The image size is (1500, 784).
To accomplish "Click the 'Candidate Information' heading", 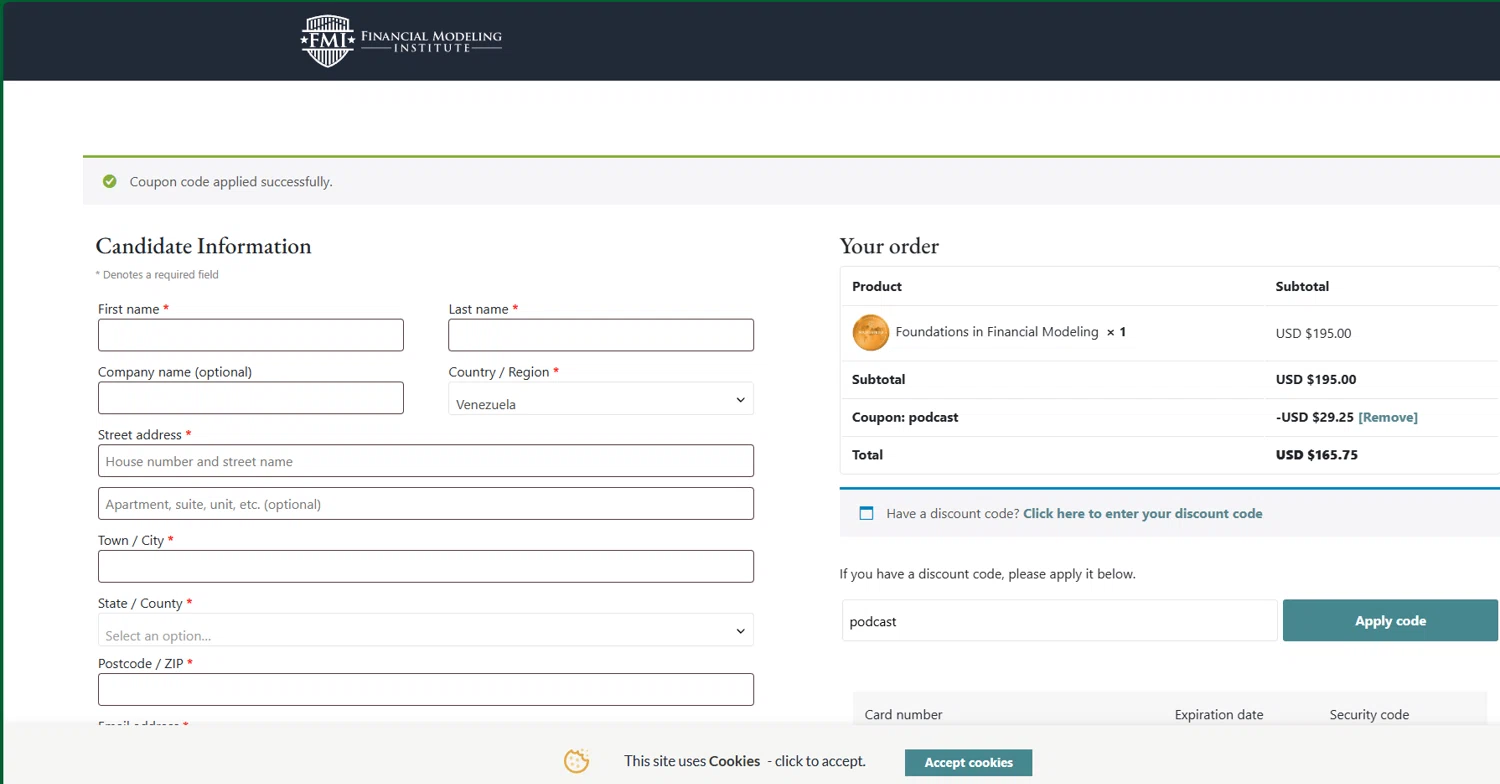I will [204, 246].
